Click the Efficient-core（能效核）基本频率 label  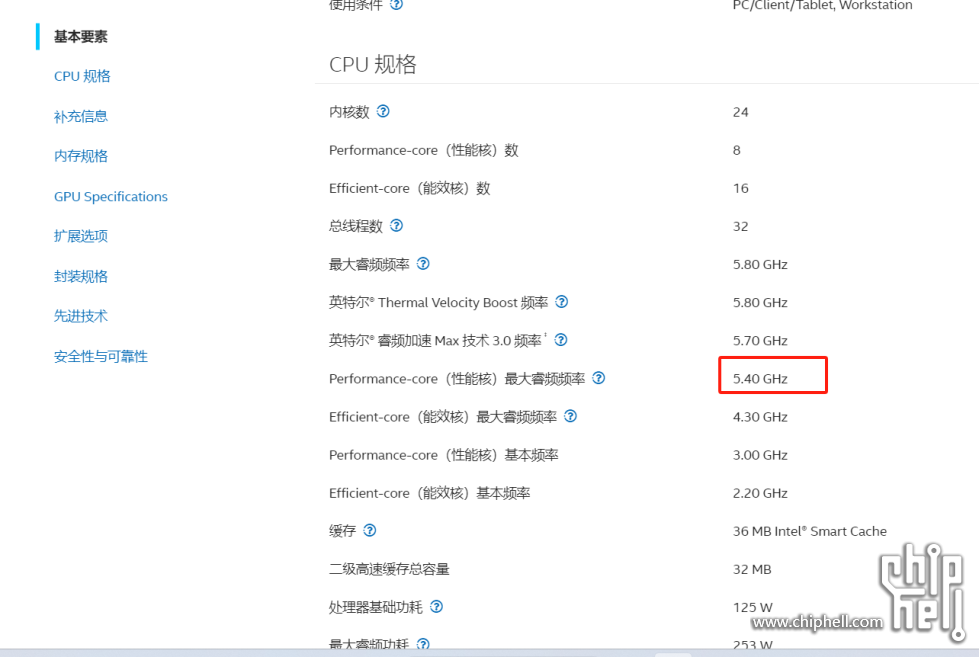pos(430,493)
